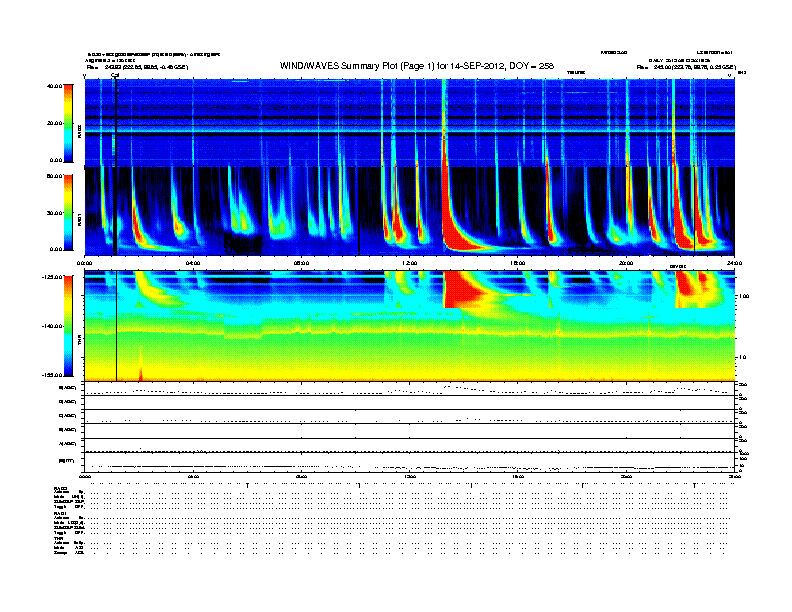Viewport: 792px width, 612px height.
Task: Click the 04:00 tick label under RAD1 spectrogram
Action: 193,263
